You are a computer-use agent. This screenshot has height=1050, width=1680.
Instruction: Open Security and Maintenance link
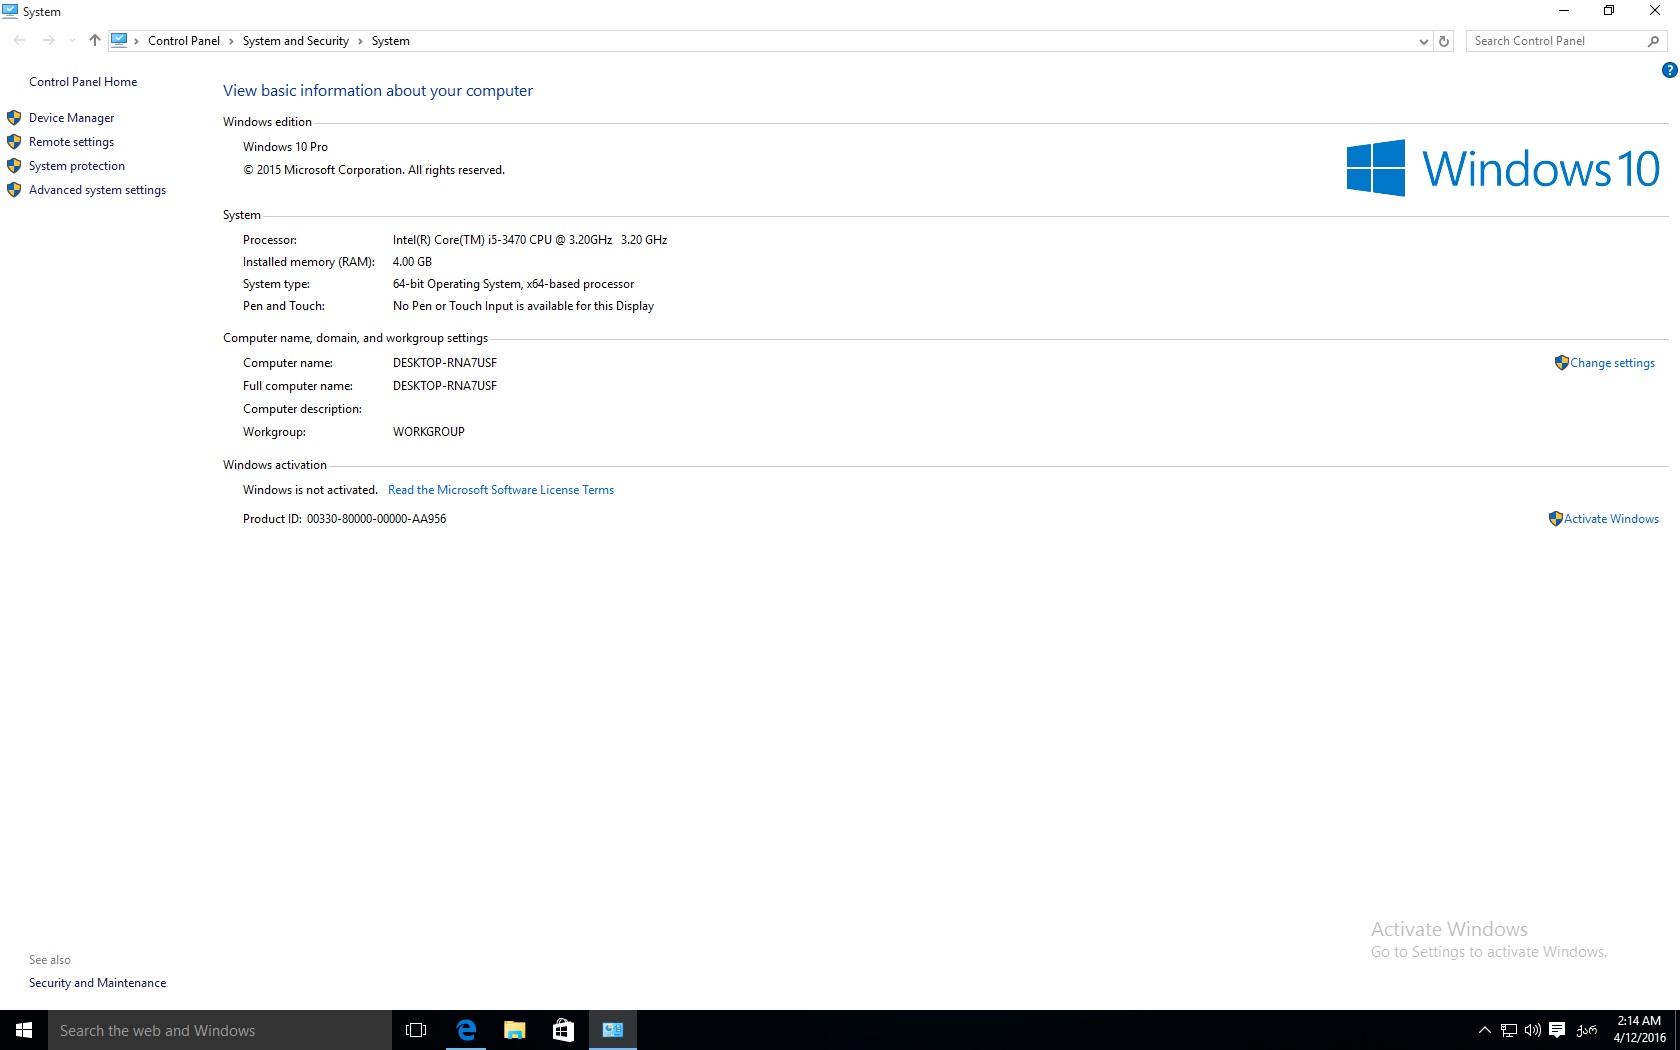click(x=97, y=983)
